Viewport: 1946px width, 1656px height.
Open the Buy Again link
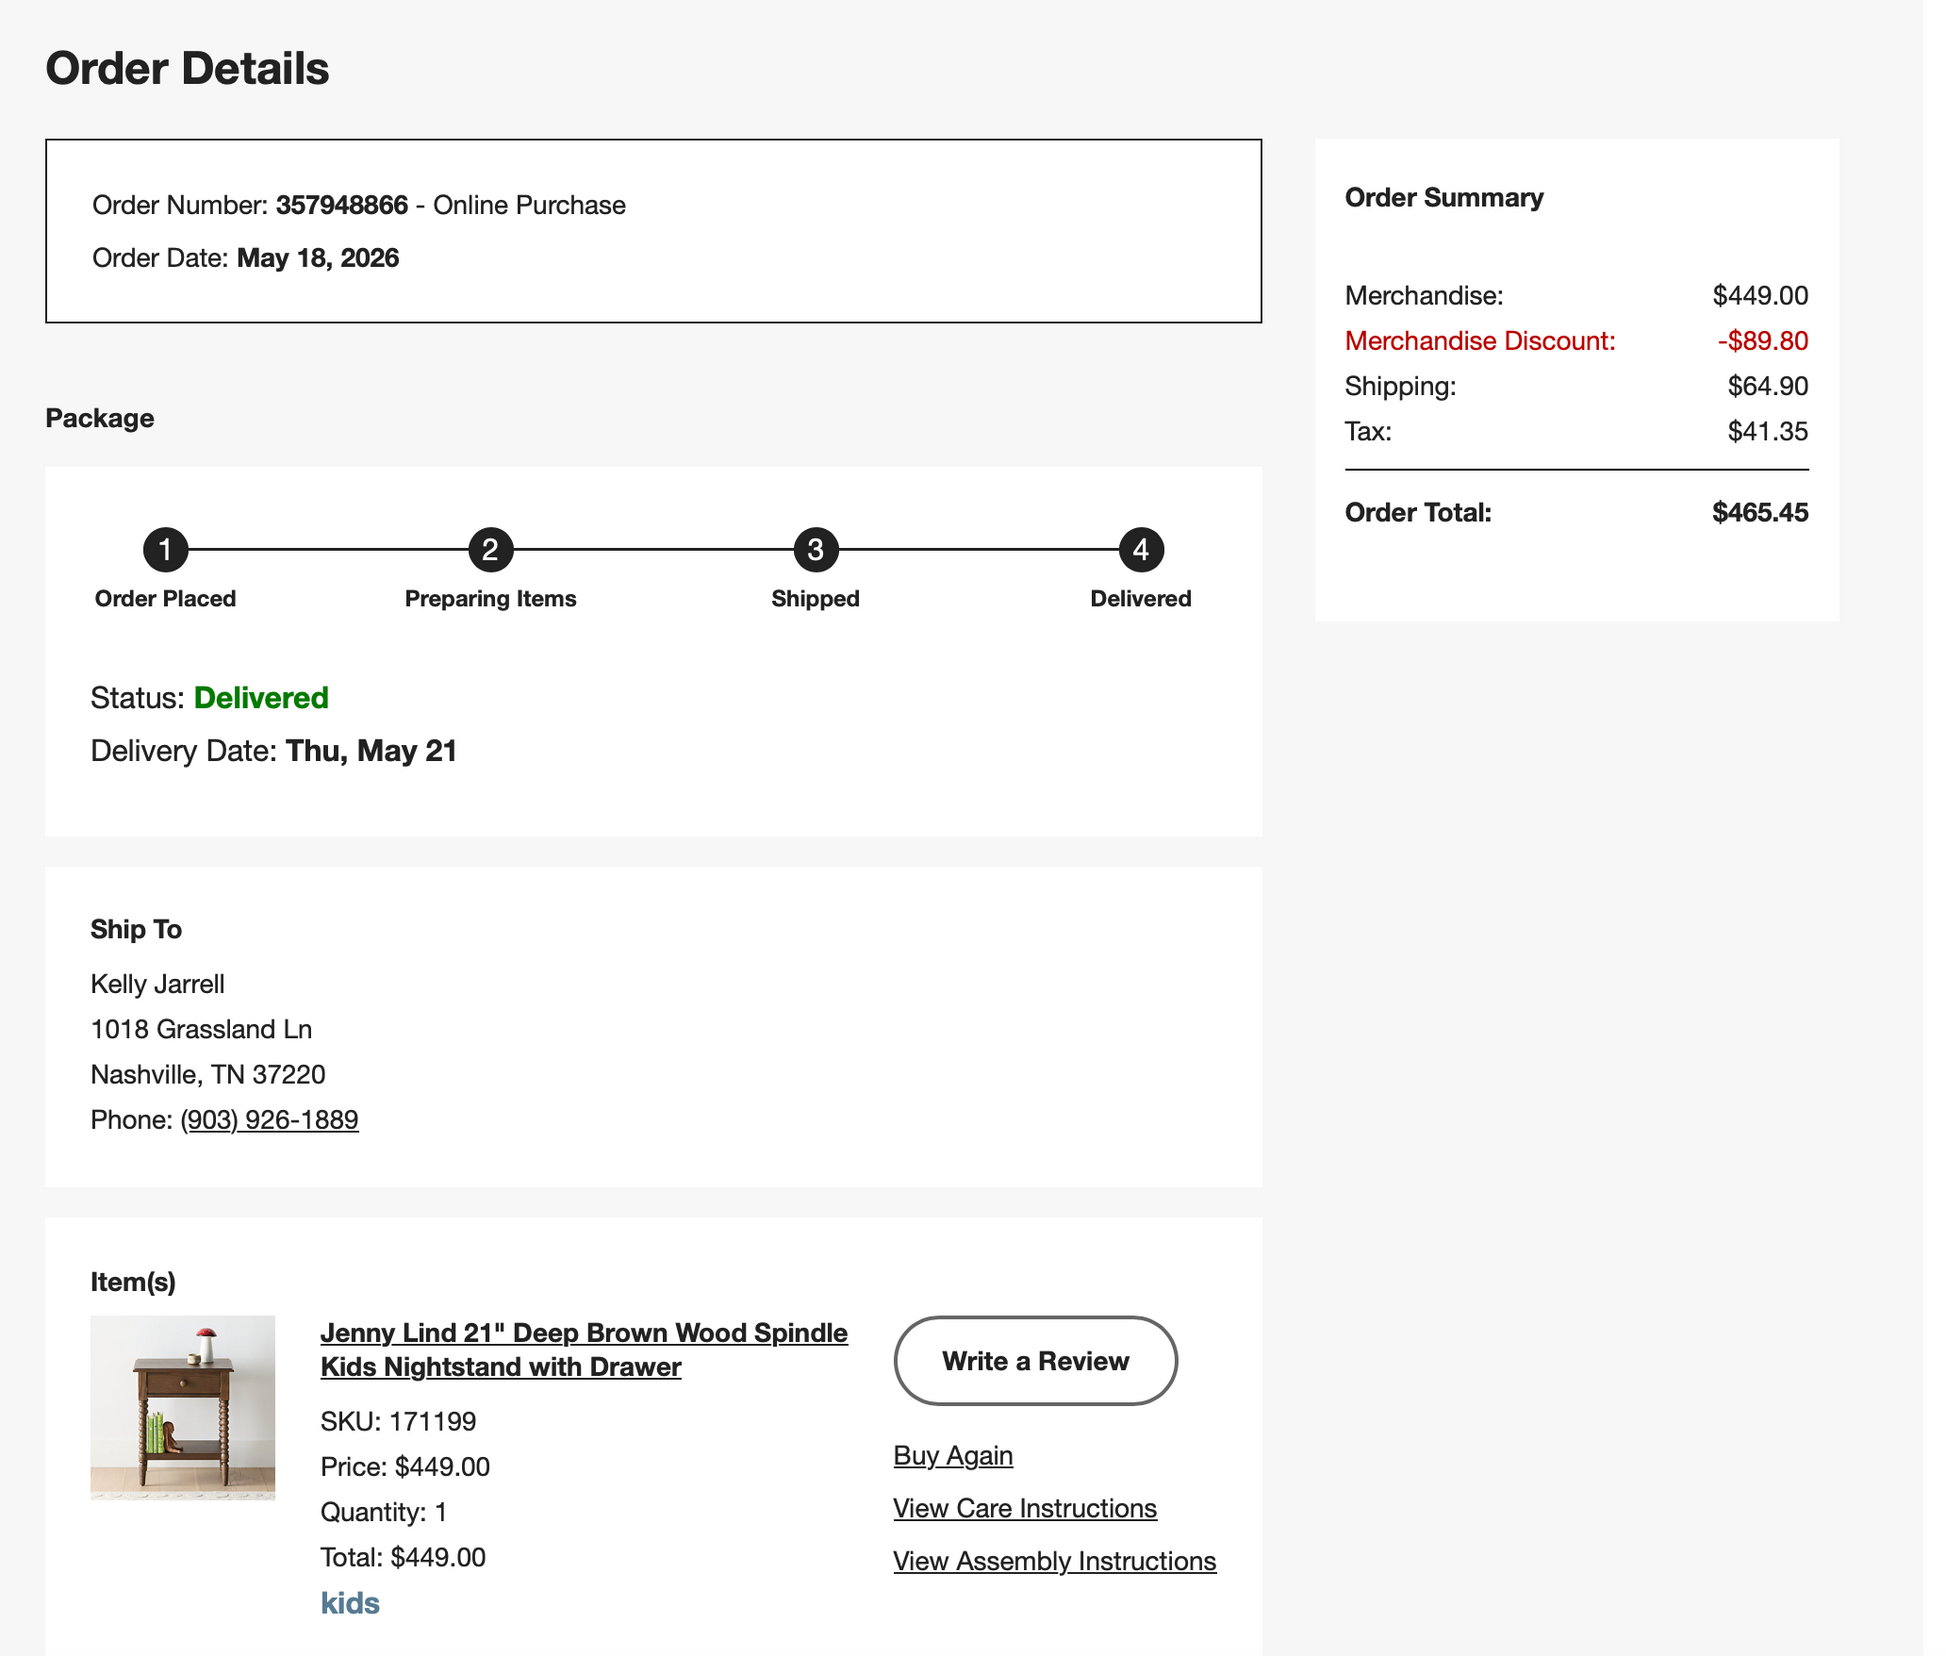tap(953, 1455)
